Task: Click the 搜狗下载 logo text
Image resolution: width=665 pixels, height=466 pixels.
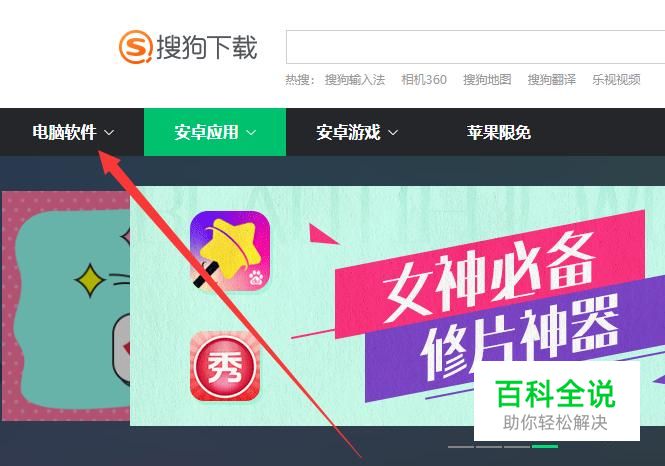Action: (x=207, y=47)
